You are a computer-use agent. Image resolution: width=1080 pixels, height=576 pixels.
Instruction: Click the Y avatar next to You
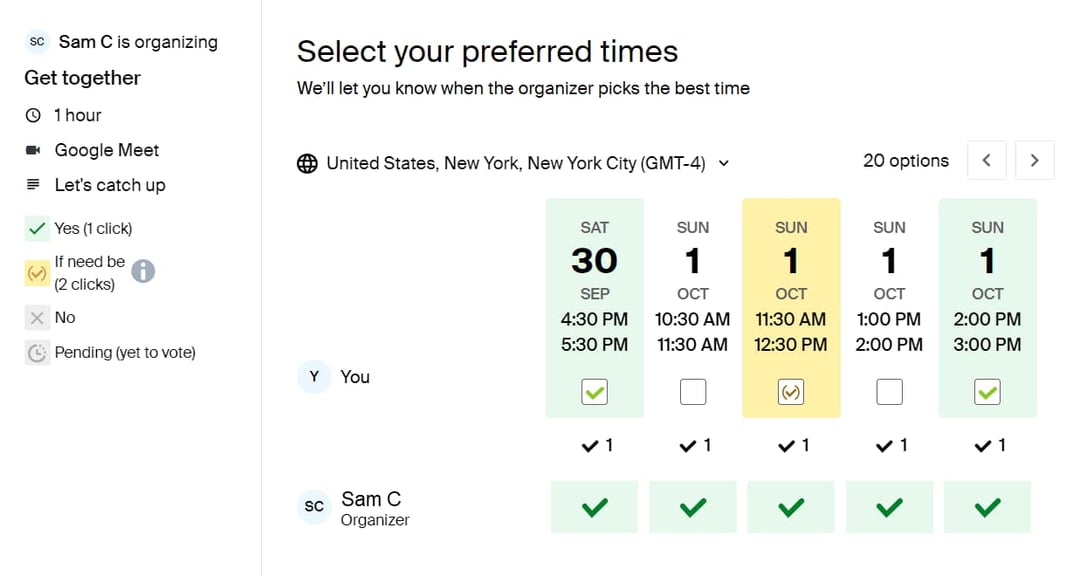[x=314, y=377]
